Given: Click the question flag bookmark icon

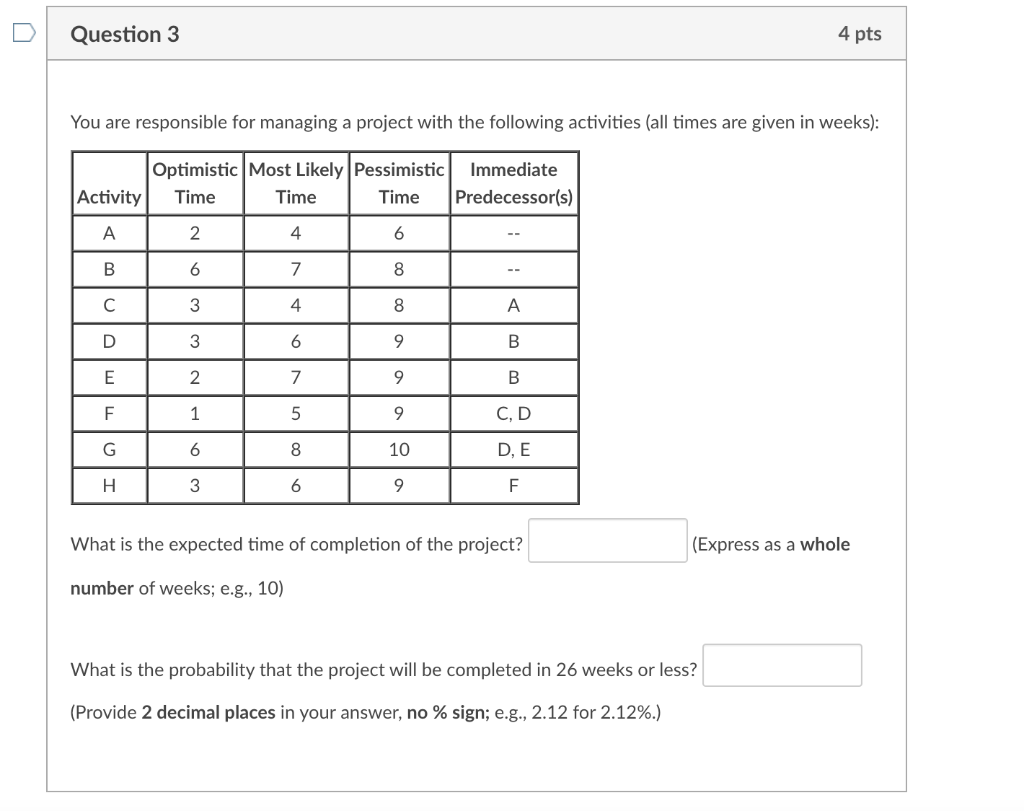Looking at the screenshot, I should 24,31.
